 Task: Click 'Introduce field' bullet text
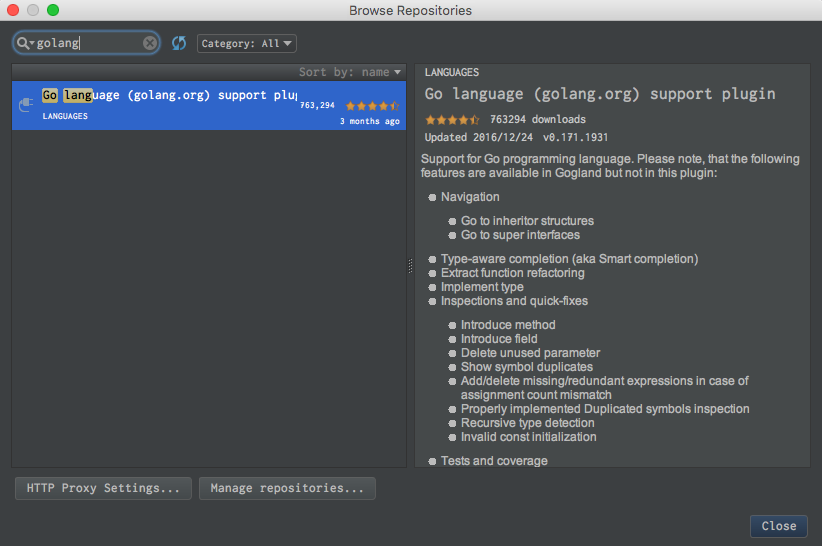[x=499, y=339]
